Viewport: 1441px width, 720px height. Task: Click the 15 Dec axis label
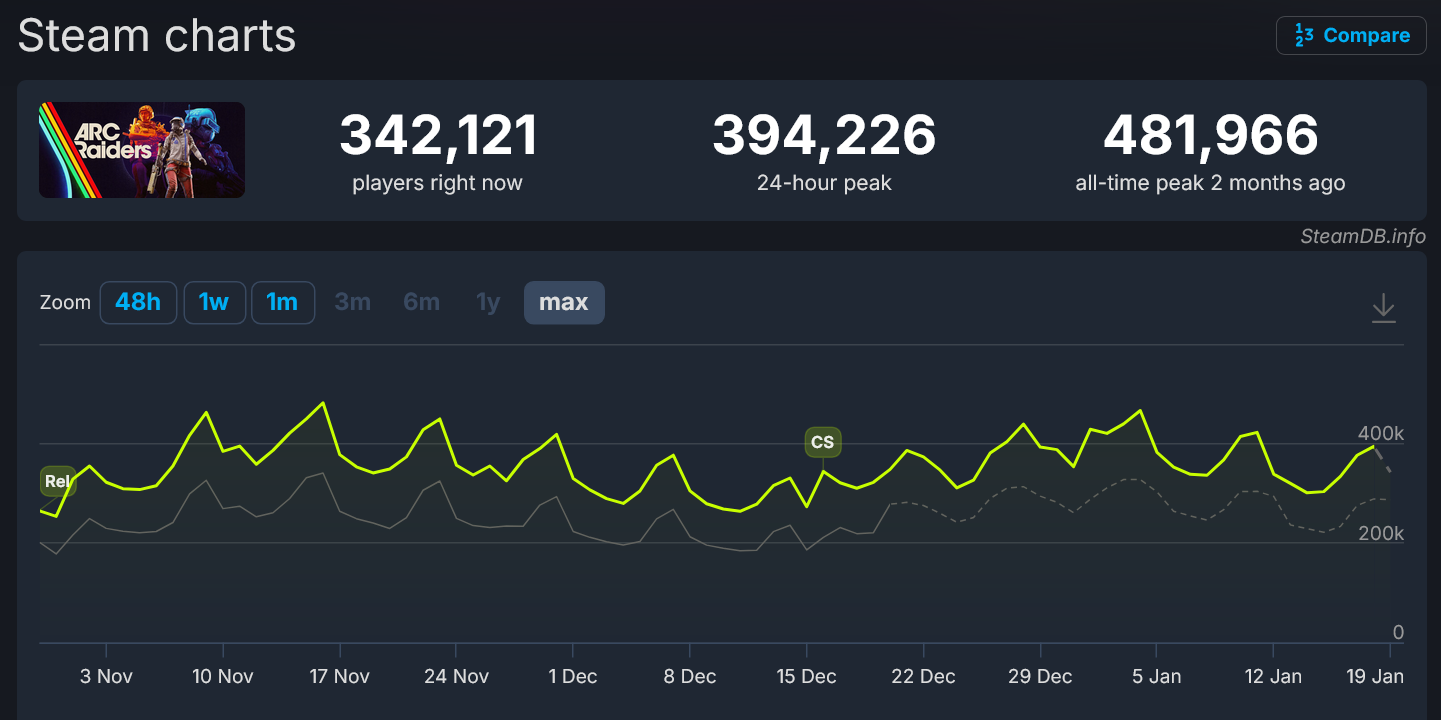pyautogui.click(x=806, y=677)
